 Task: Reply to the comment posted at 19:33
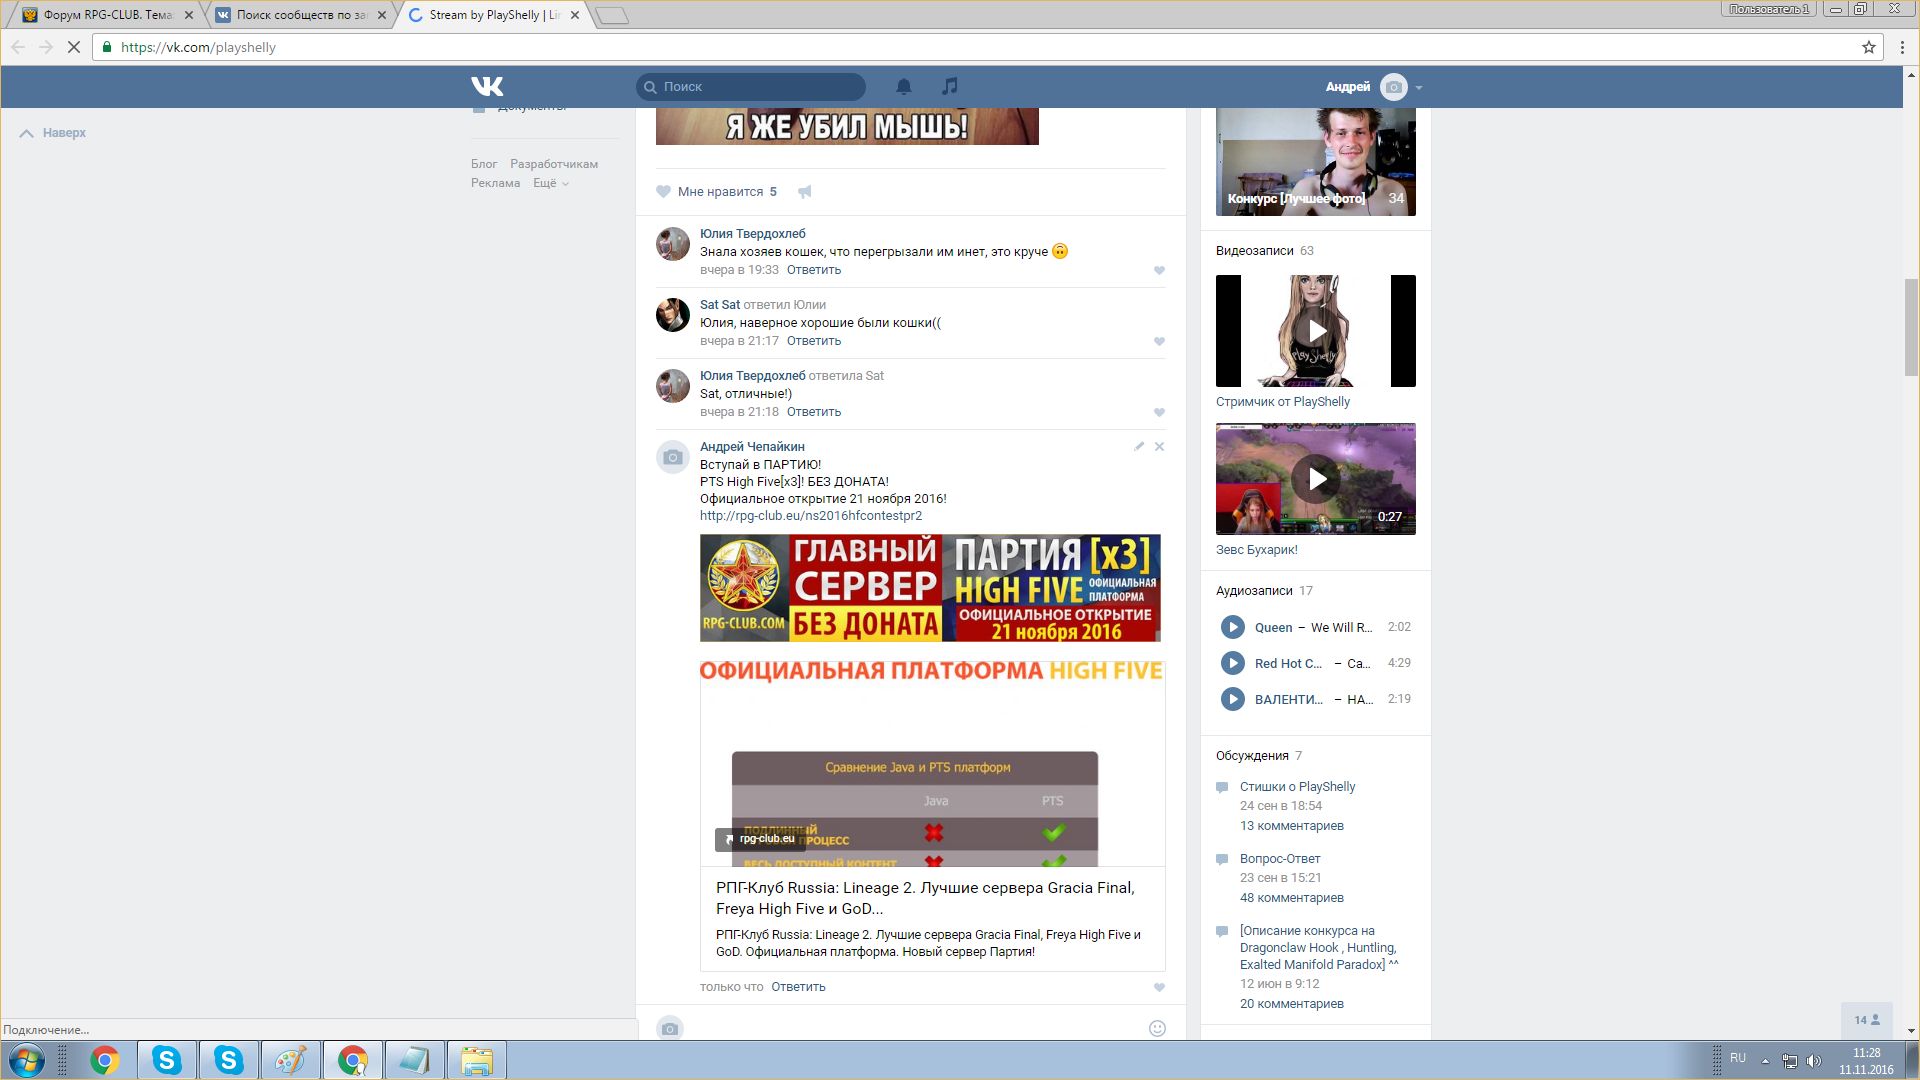[x=814, y=270]
